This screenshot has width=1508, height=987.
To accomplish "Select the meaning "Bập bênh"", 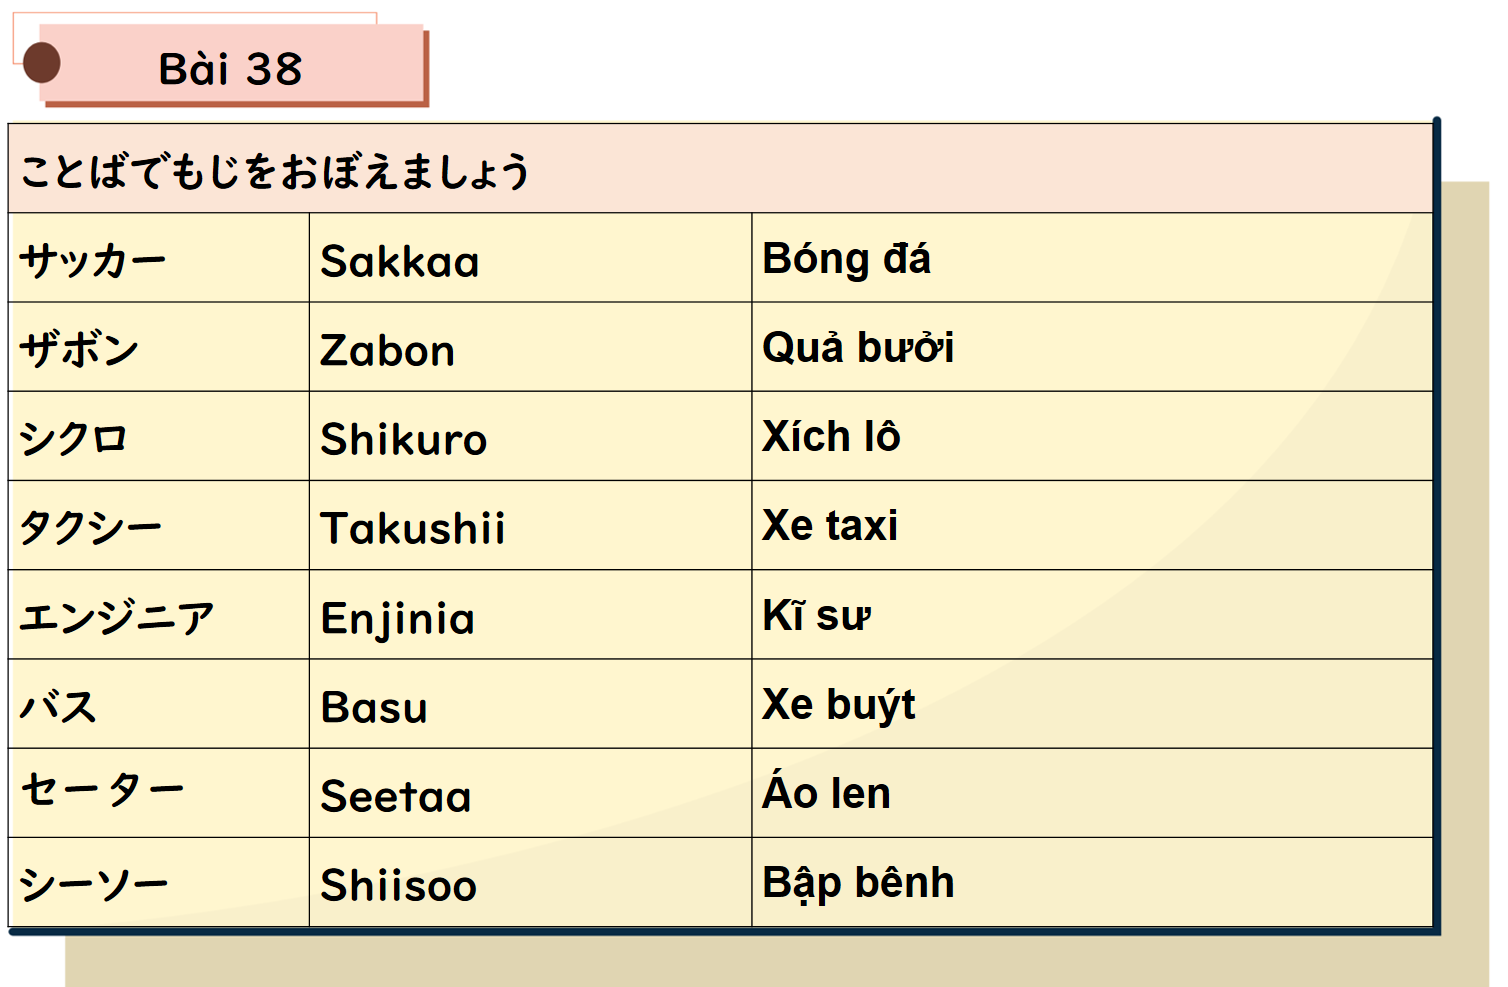I will pos(858,883).
